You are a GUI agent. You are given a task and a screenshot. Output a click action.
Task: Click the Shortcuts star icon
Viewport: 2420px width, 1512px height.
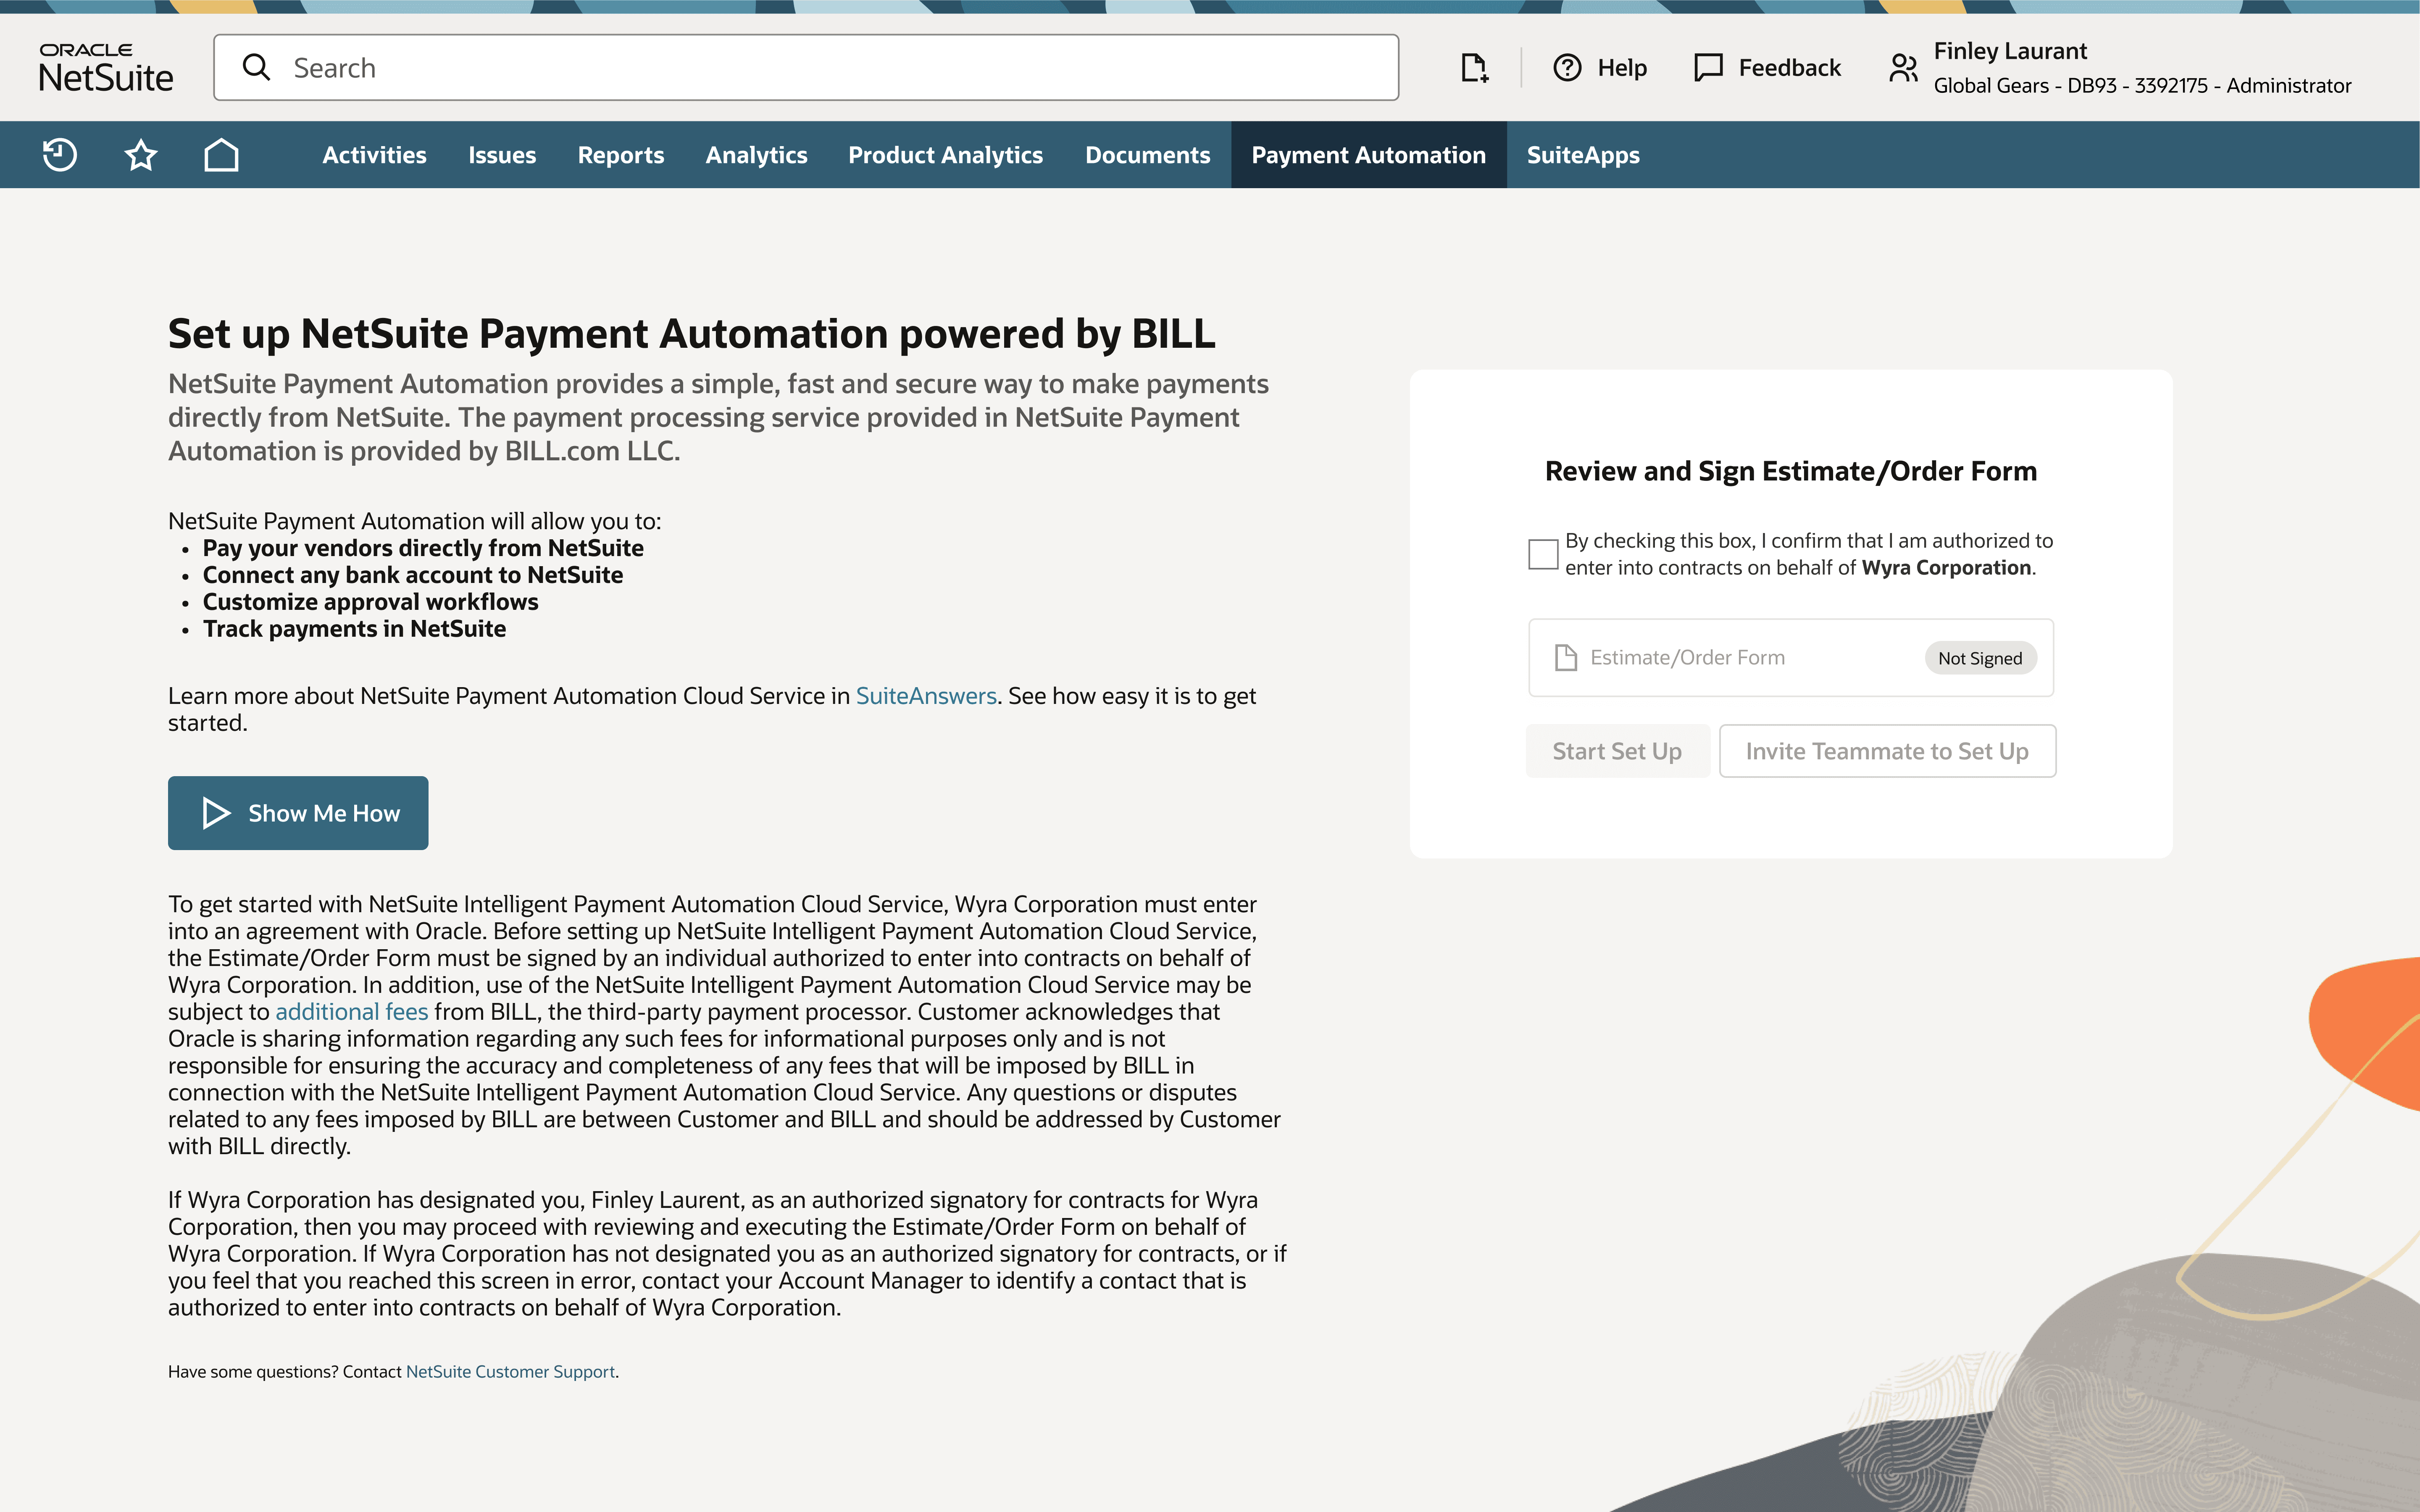coord(141,155)
